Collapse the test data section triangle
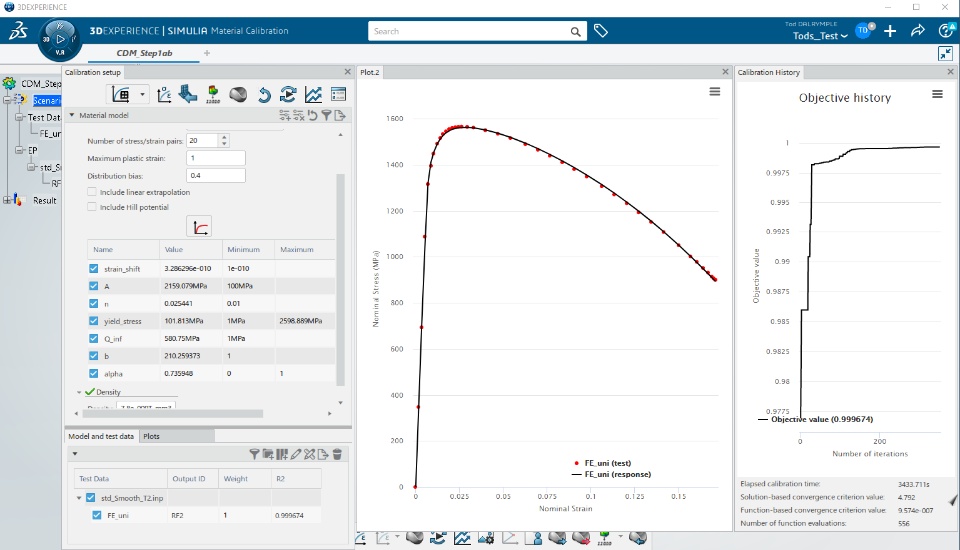The height and width of the screenshot is (550, 960). point(75,454)
